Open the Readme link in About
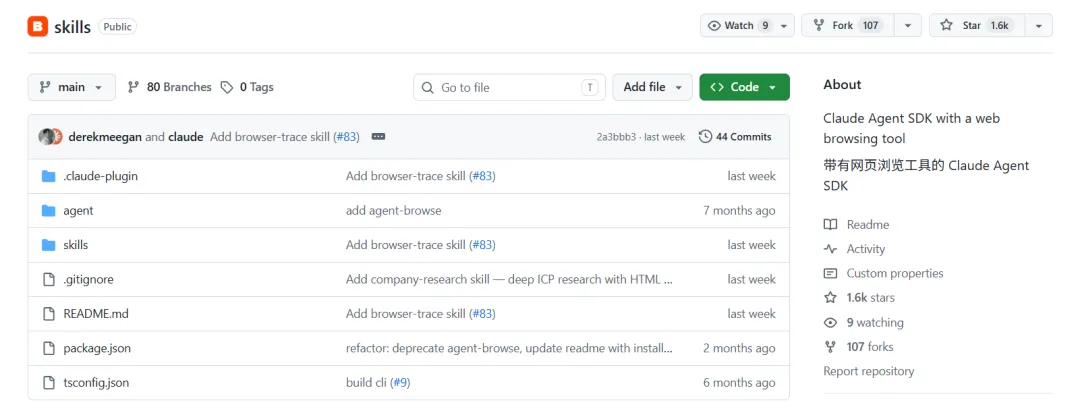 coord(867,224)
